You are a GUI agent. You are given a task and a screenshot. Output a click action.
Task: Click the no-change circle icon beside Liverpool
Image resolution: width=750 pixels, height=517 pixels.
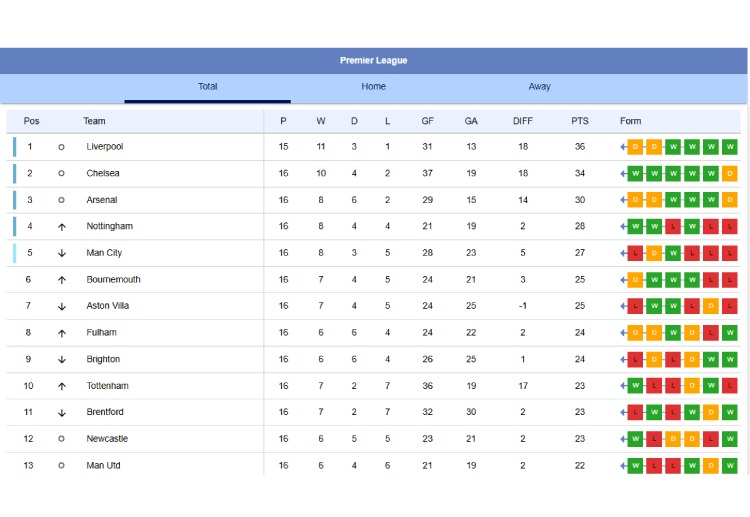tap(62, 147)
